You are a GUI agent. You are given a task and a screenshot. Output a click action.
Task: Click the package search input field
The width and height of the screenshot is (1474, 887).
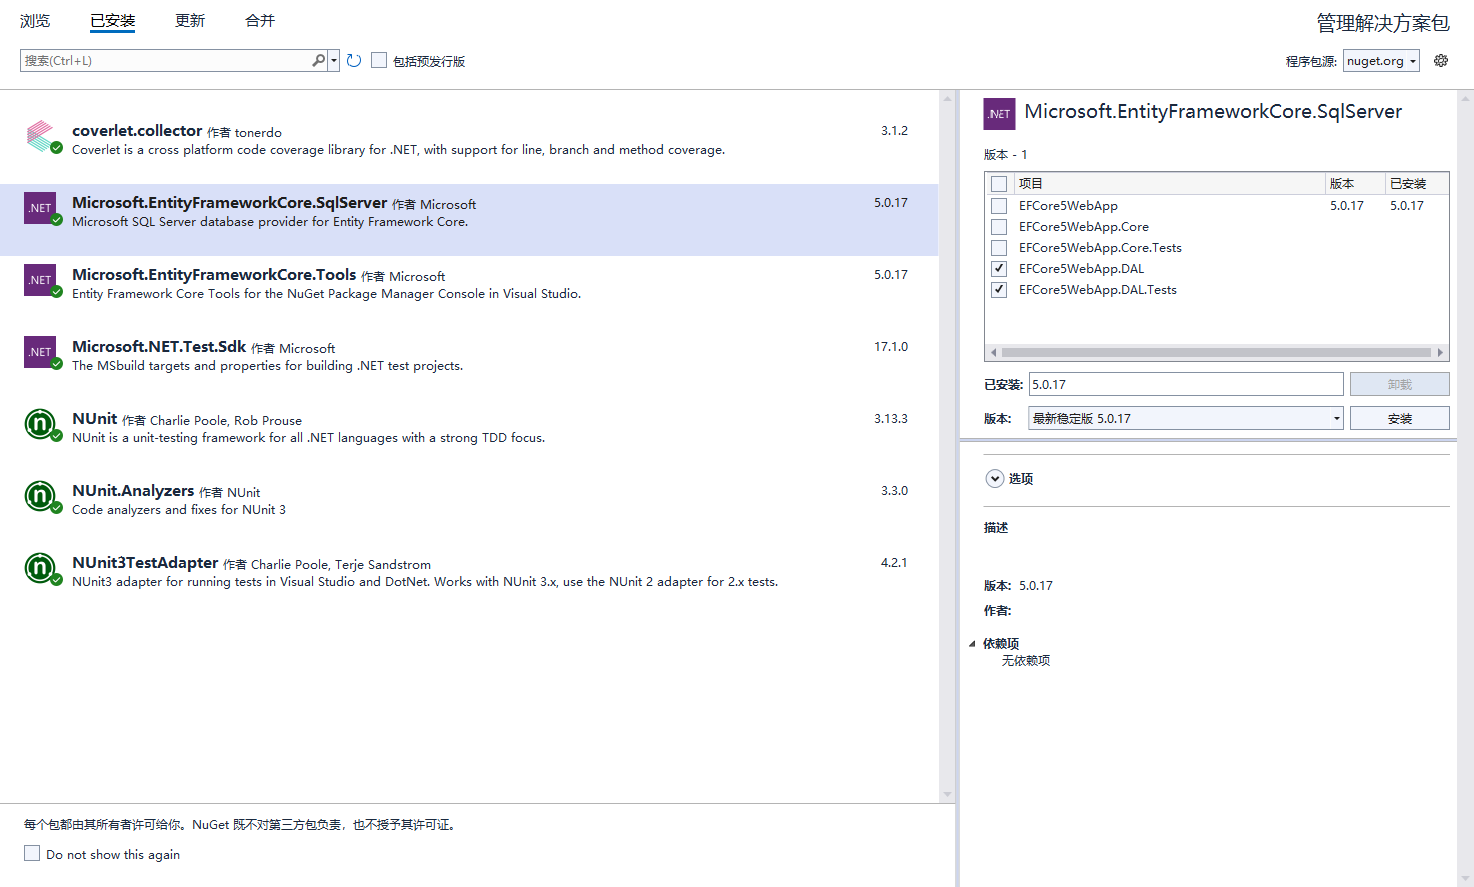166,60
